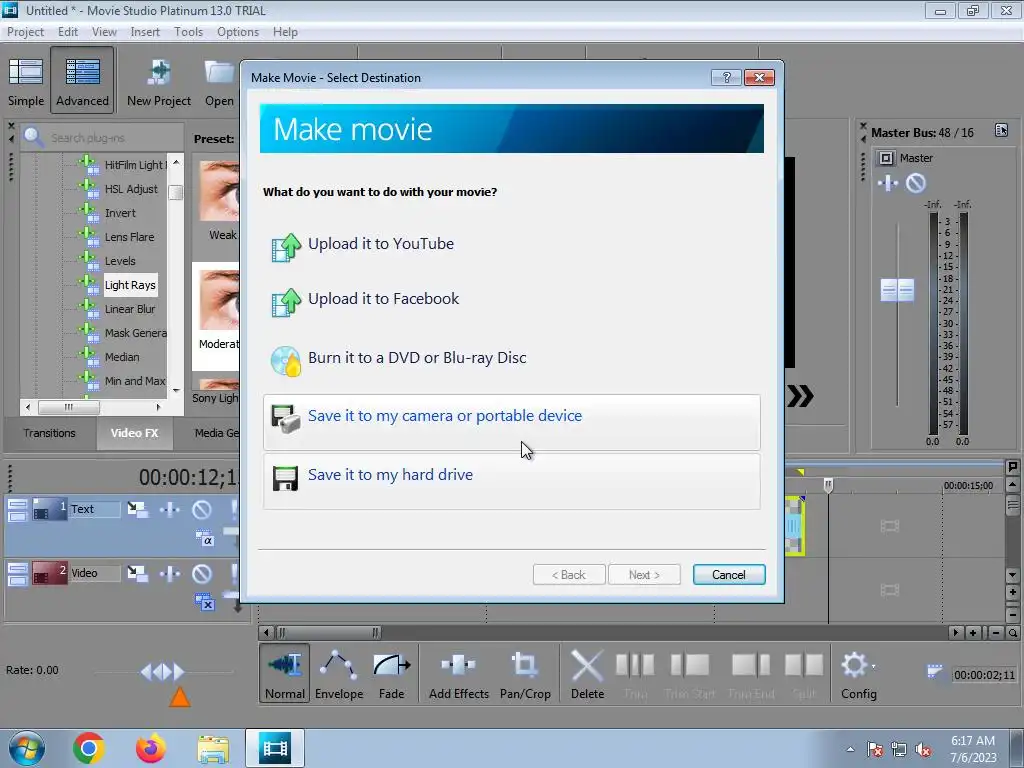Select Save it to my hard drive
The image size is (1024, 768).
[511, 481]
